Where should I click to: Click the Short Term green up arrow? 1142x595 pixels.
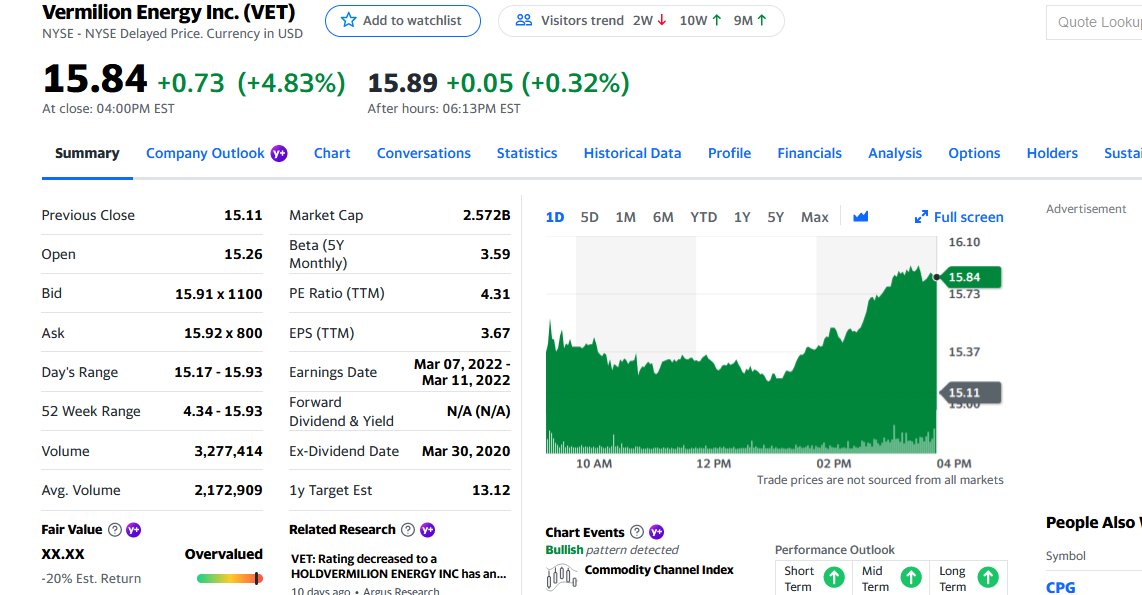tap(834, 578)
